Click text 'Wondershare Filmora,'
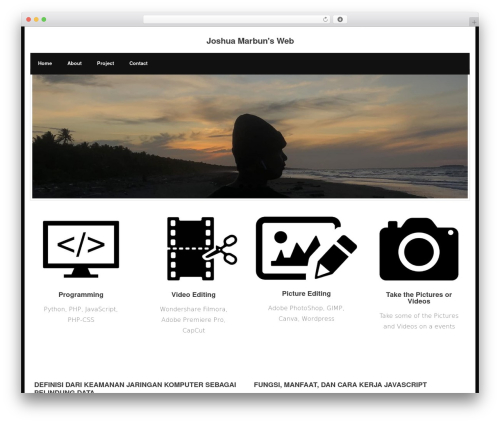This screenshot has width=500, height=423. 193,309
